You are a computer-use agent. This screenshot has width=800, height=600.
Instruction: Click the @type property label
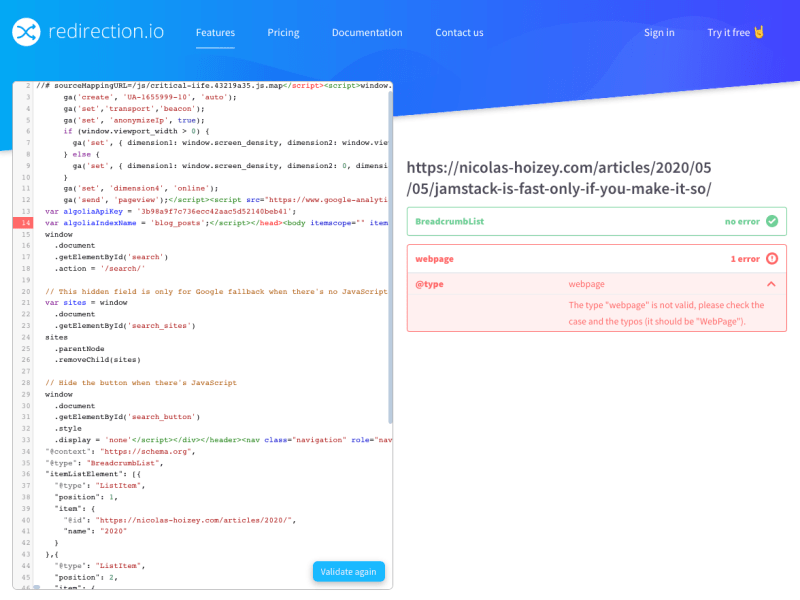(429, 284)
